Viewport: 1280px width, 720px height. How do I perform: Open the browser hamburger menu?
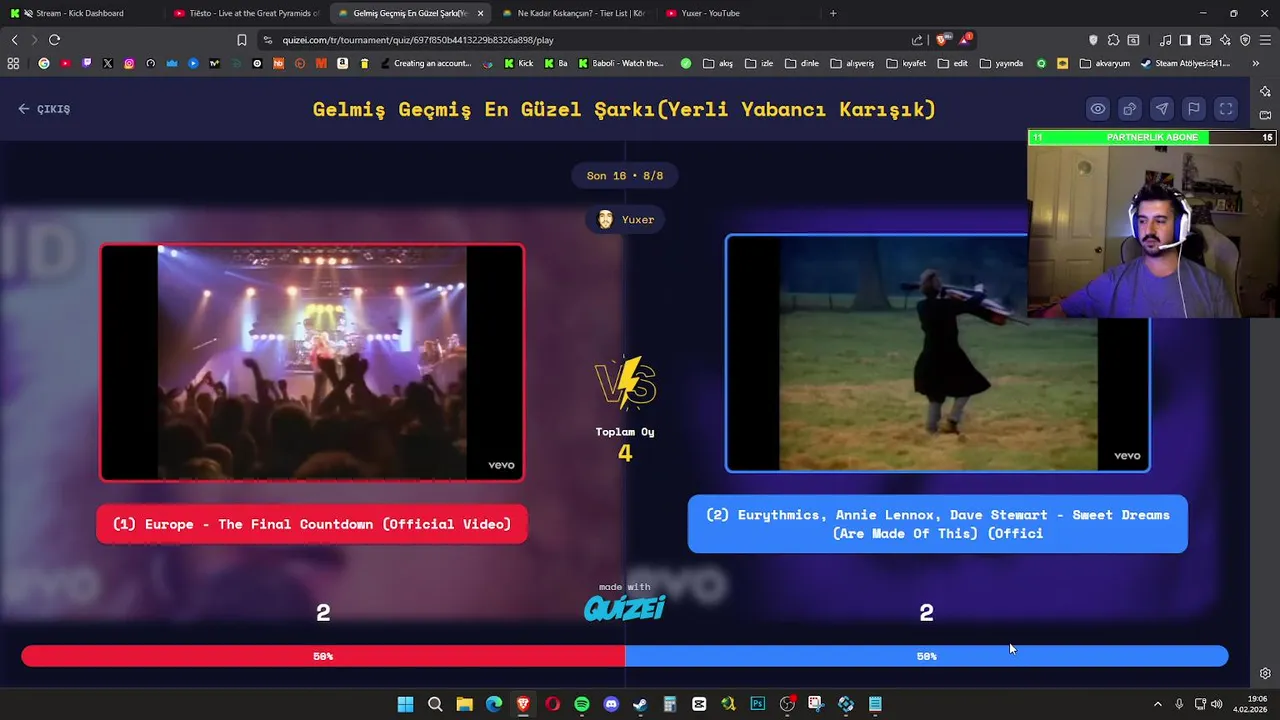[1265, 40]
